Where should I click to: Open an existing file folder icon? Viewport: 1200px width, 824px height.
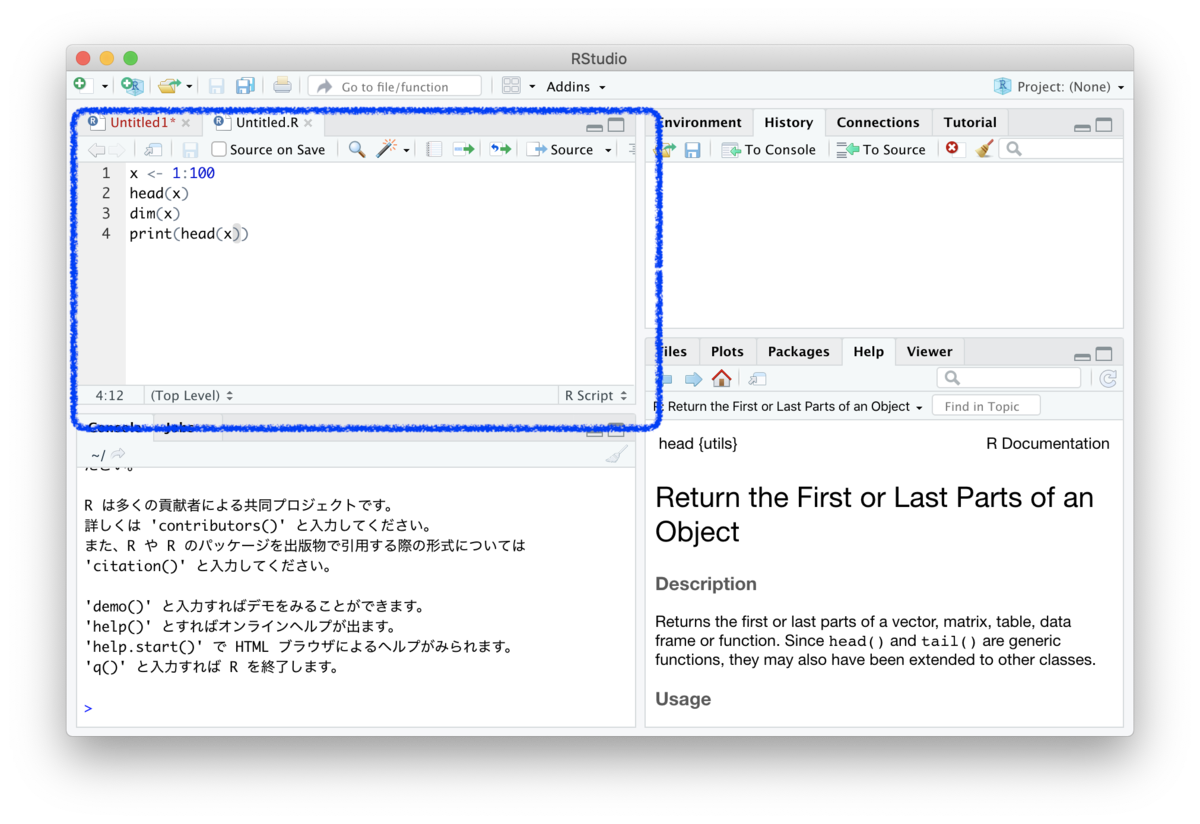pyautogui.click(x=169, y=86)
